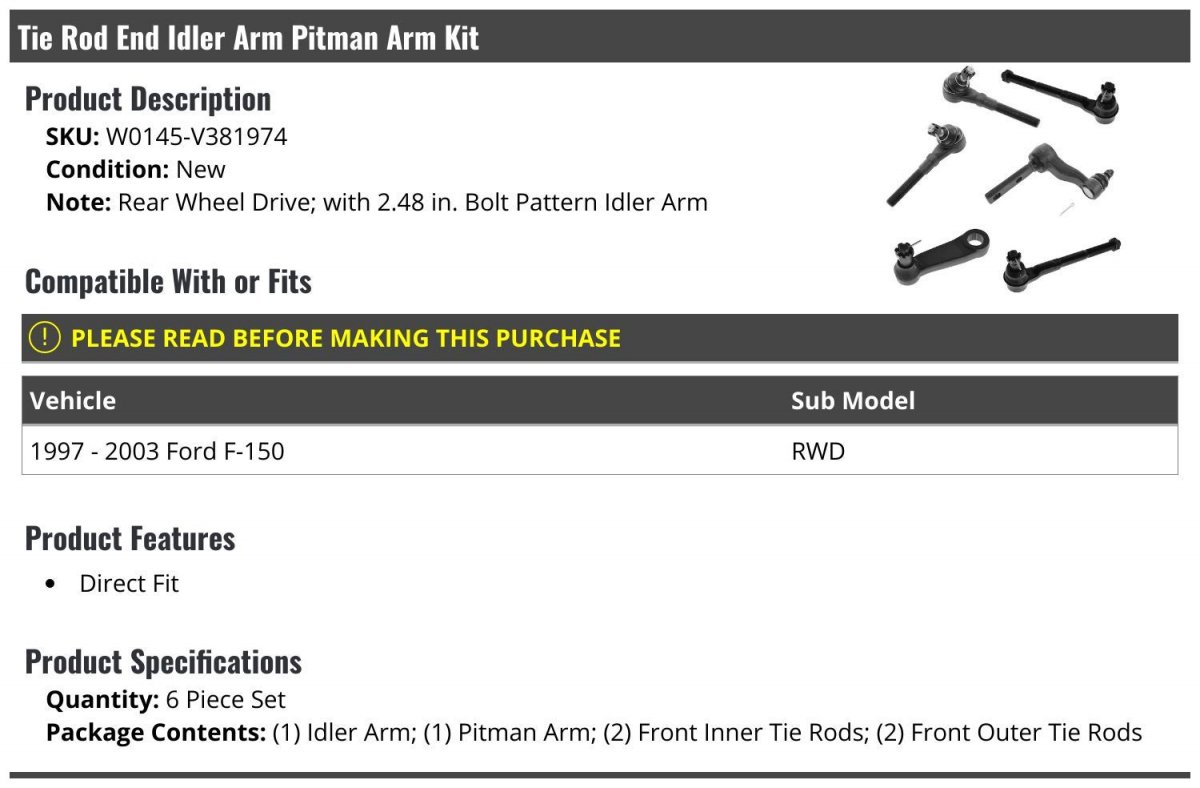Click the Vehicle column header
The image size is (1200, 788).
[73, 401]
